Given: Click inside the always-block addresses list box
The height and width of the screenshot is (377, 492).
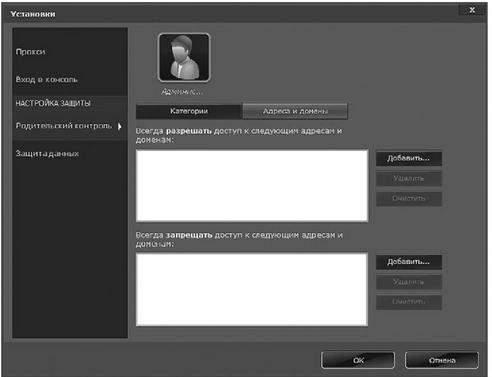Looking at the screenshot, I should (x=252, y=289).
